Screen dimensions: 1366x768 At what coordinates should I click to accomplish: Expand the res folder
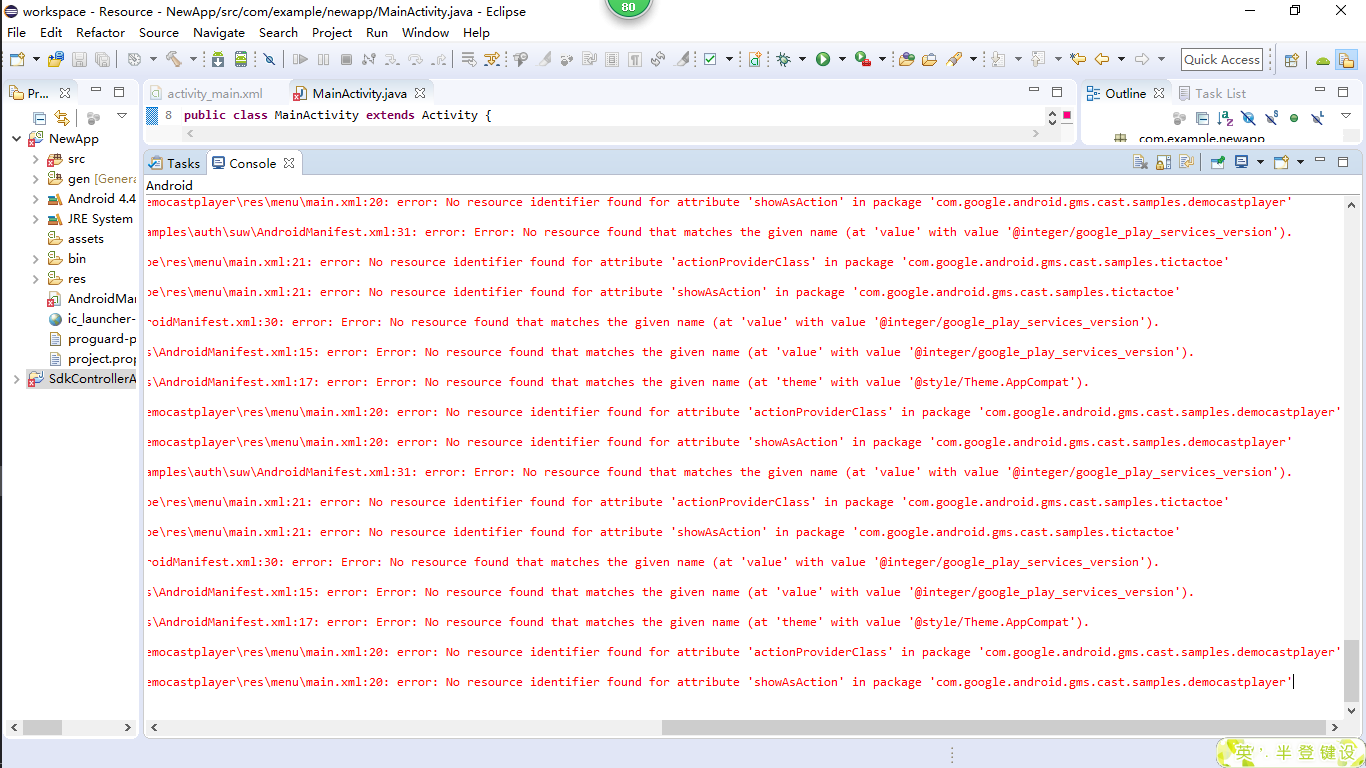[x=35, y=279]
